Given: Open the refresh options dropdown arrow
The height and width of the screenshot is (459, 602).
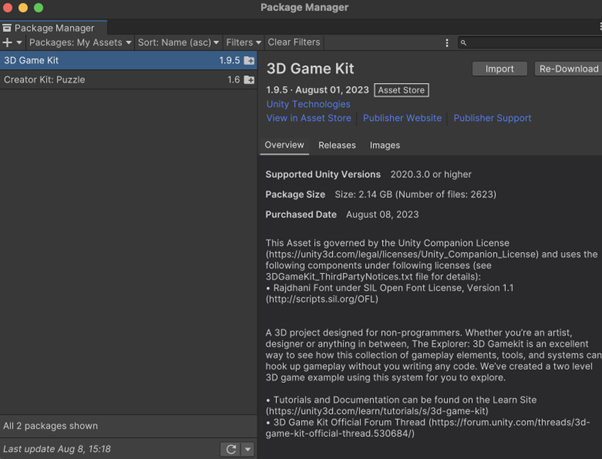Looking at the screenshot, I should pyautogui.click(x=248, y=449).
